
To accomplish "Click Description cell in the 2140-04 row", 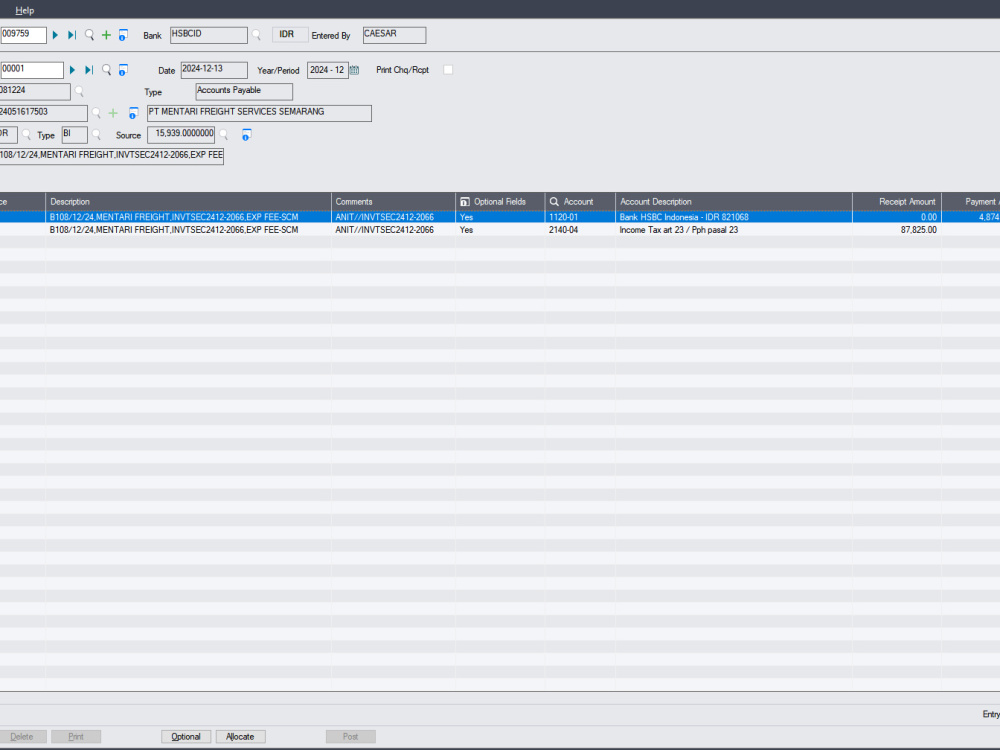I will (188, 230).
